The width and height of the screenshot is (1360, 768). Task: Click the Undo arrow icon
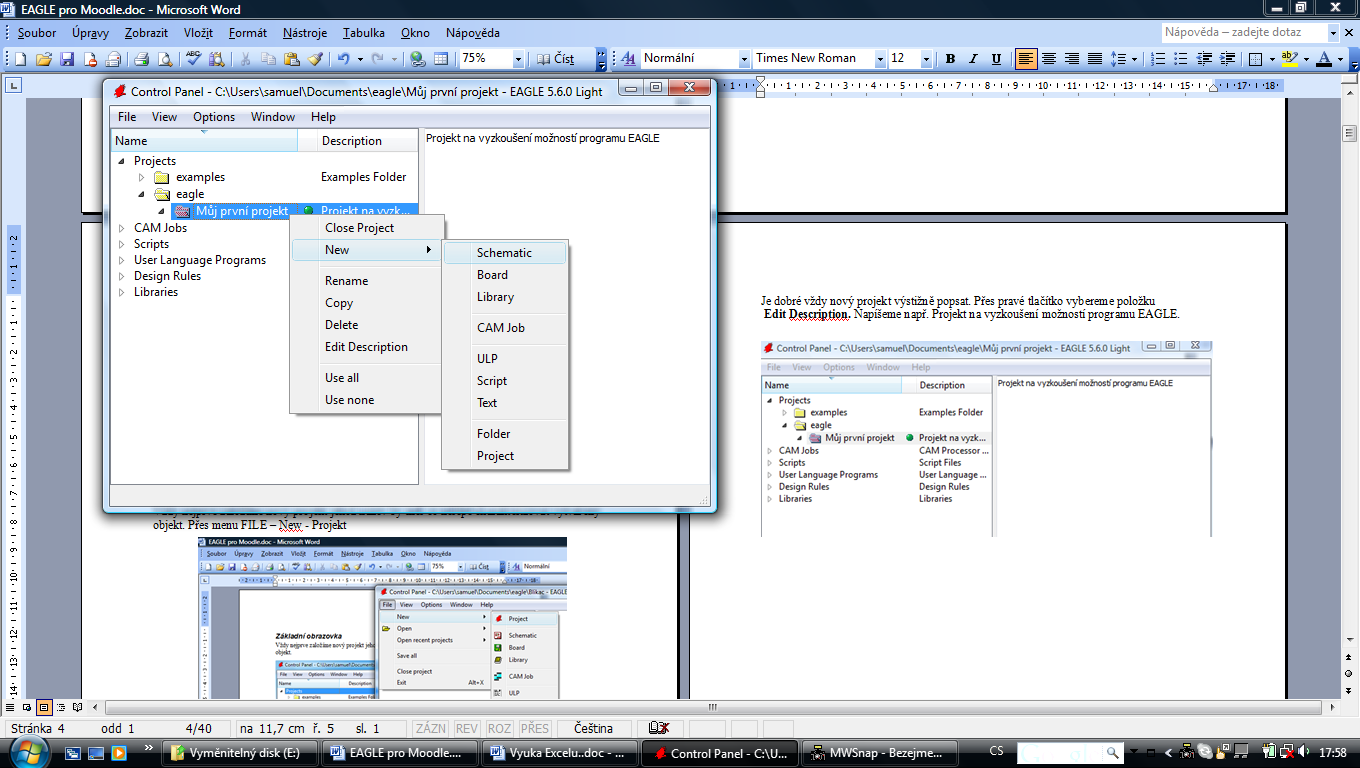(343, 59)
